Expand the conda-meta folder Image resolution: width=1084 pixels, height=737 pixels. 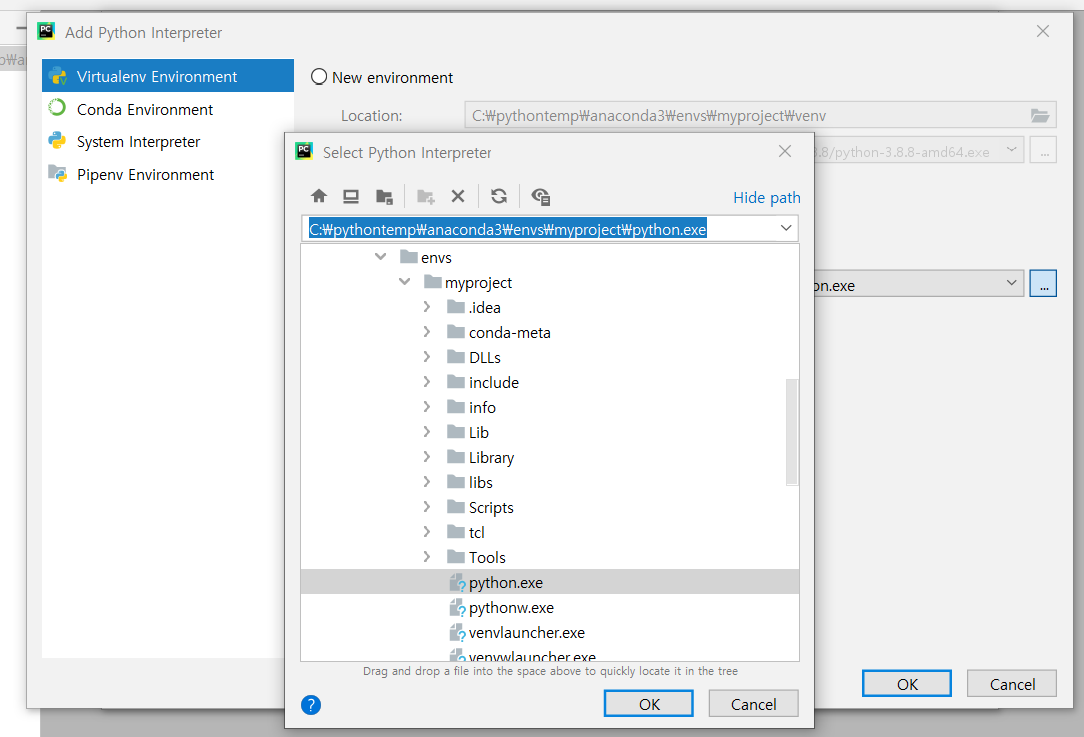(x=427, y=332)
